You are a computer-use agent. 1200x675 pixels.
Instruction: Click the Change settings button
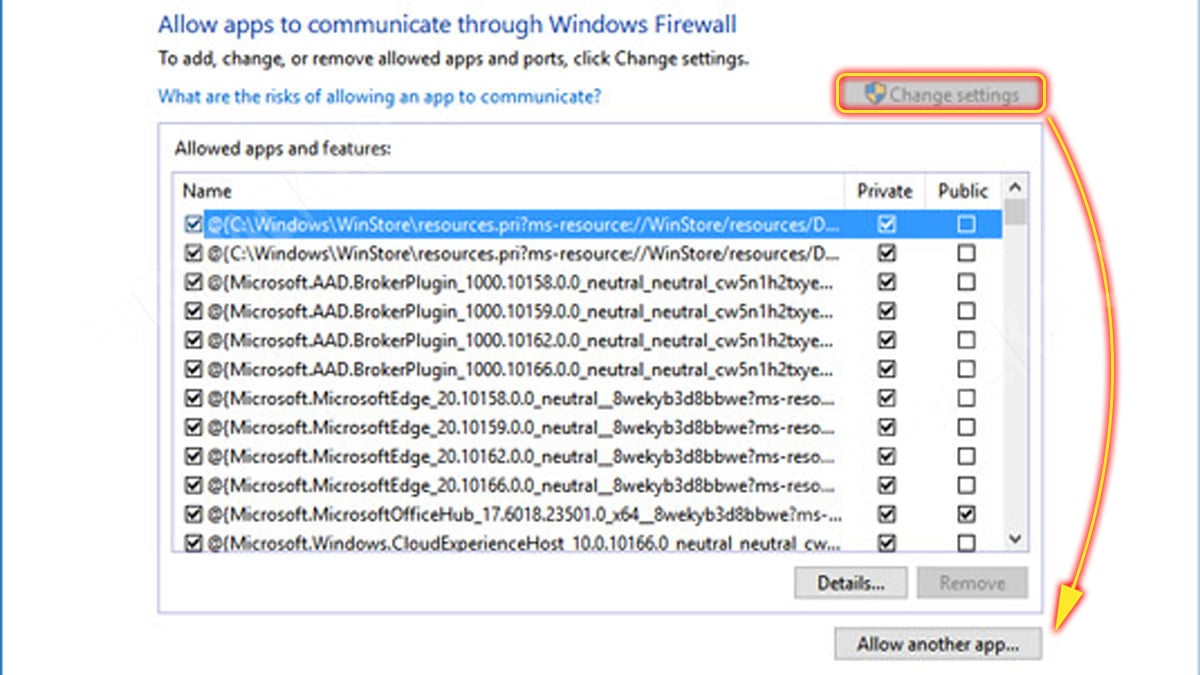(x=940, y=95)
